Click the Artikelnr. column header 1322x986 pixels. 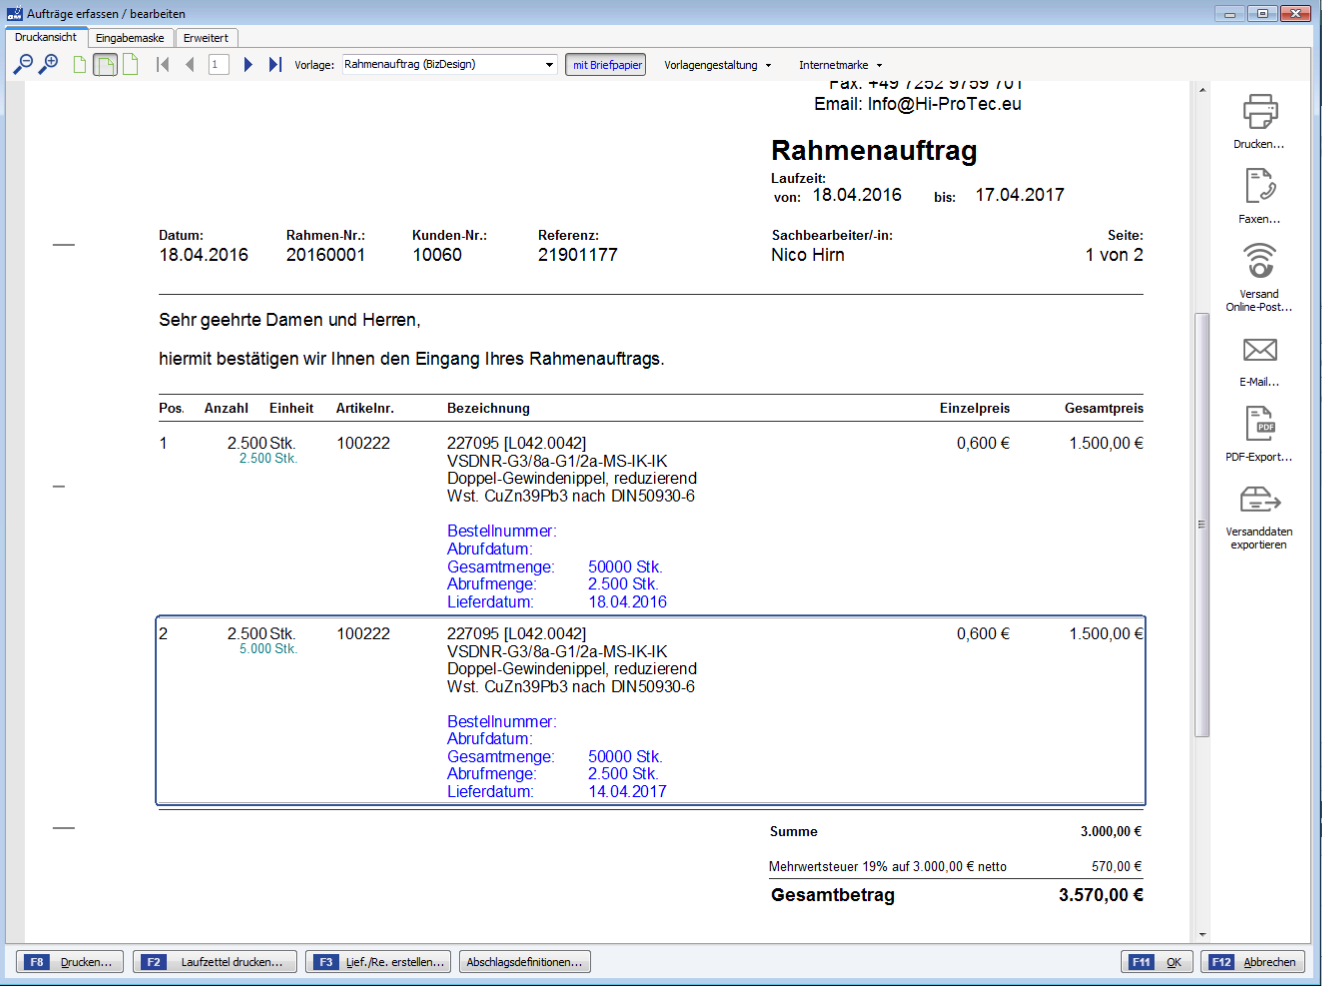(x=365, y=408)
